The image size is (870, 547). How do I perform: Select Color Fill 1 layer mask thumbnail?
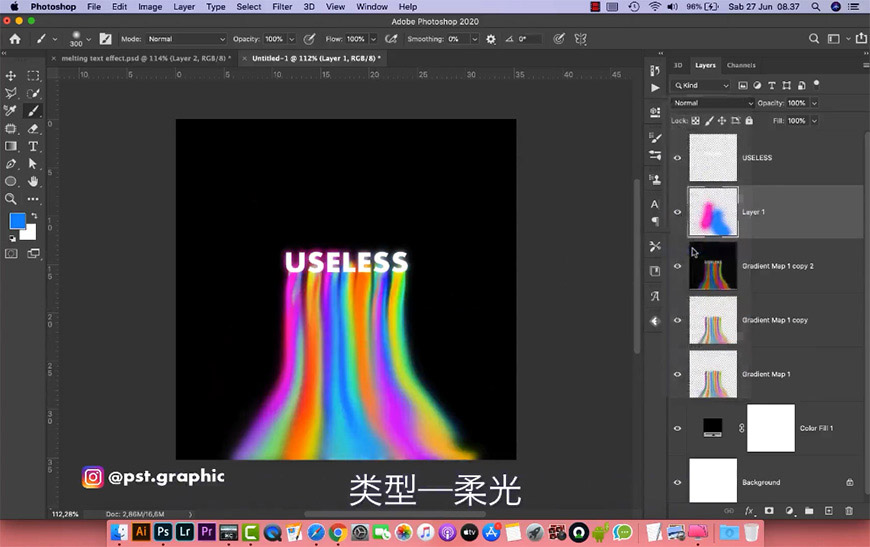tap(771, 428)
